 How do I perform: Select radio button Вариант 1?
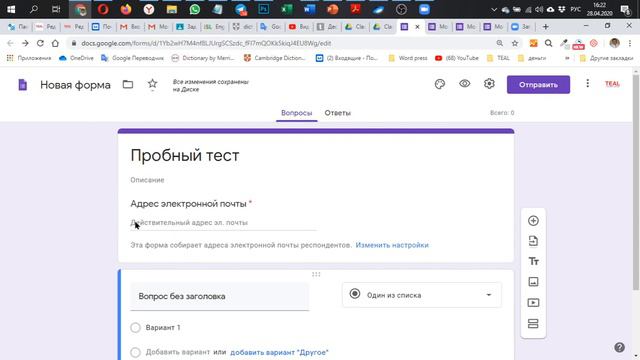click(x=136, y=327)
